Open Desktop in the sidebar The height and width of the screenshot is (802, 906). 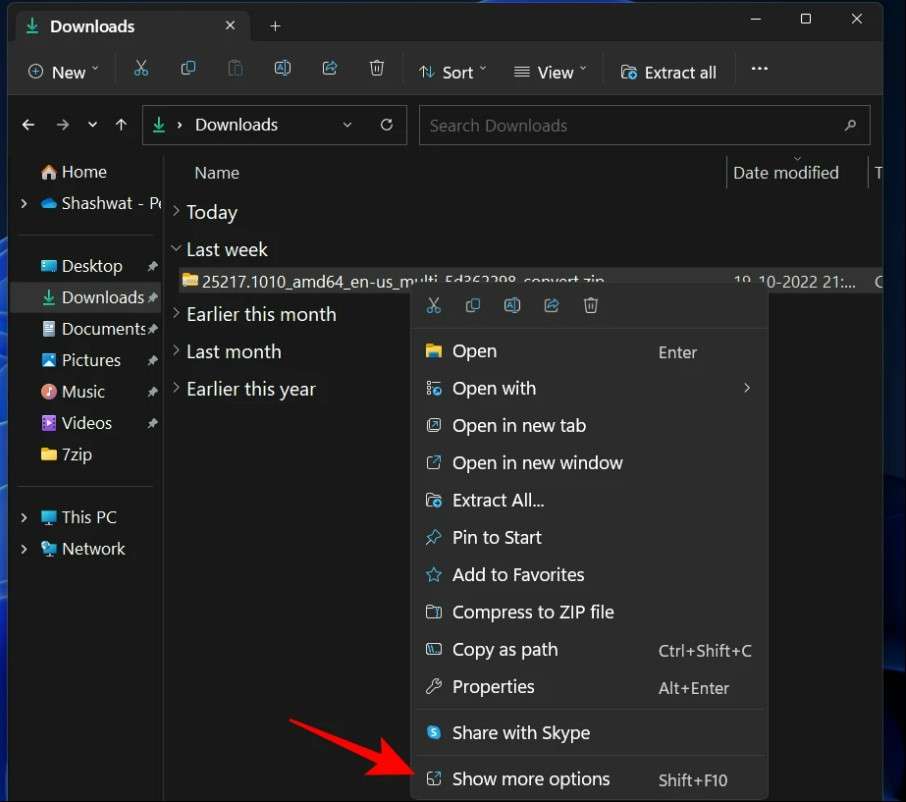(81, 266)
